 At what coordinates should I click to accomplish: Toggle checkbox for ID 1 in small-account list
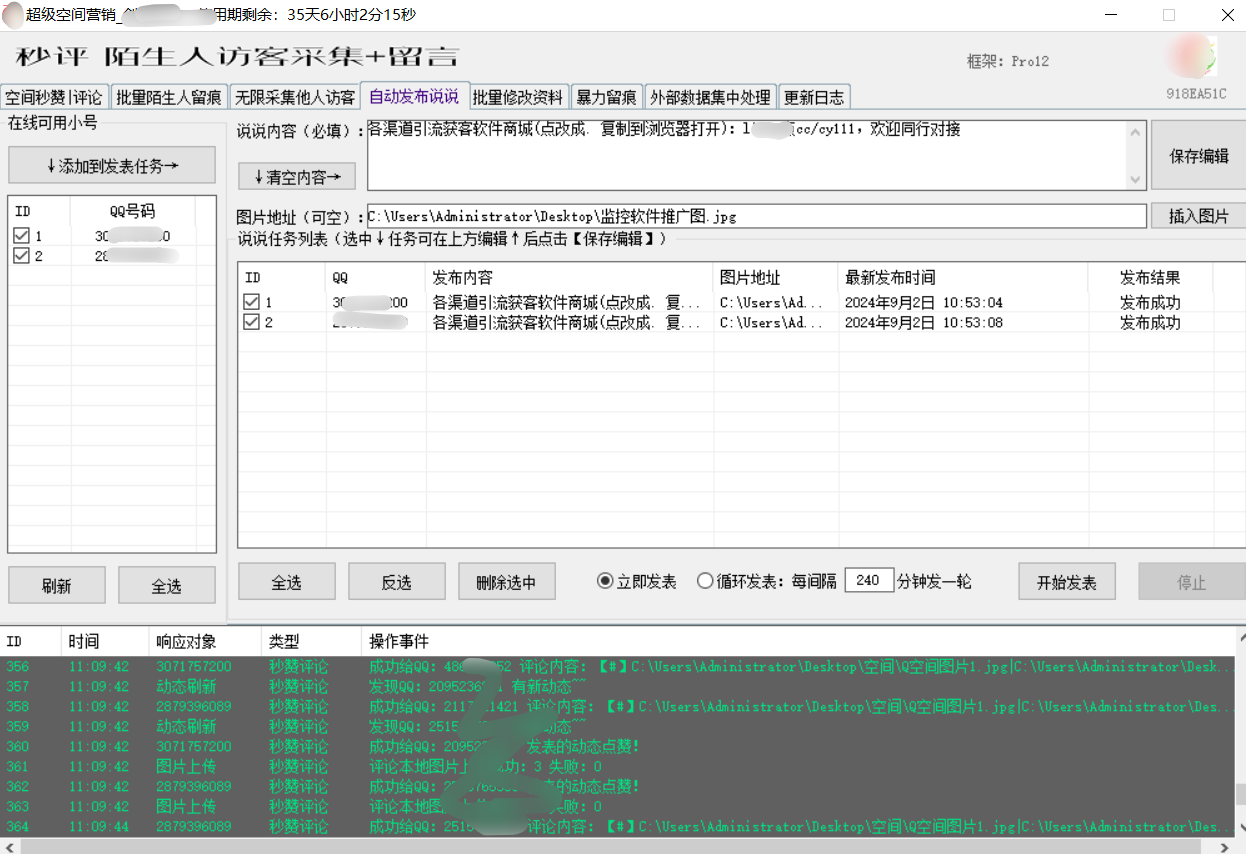(21, 236)
